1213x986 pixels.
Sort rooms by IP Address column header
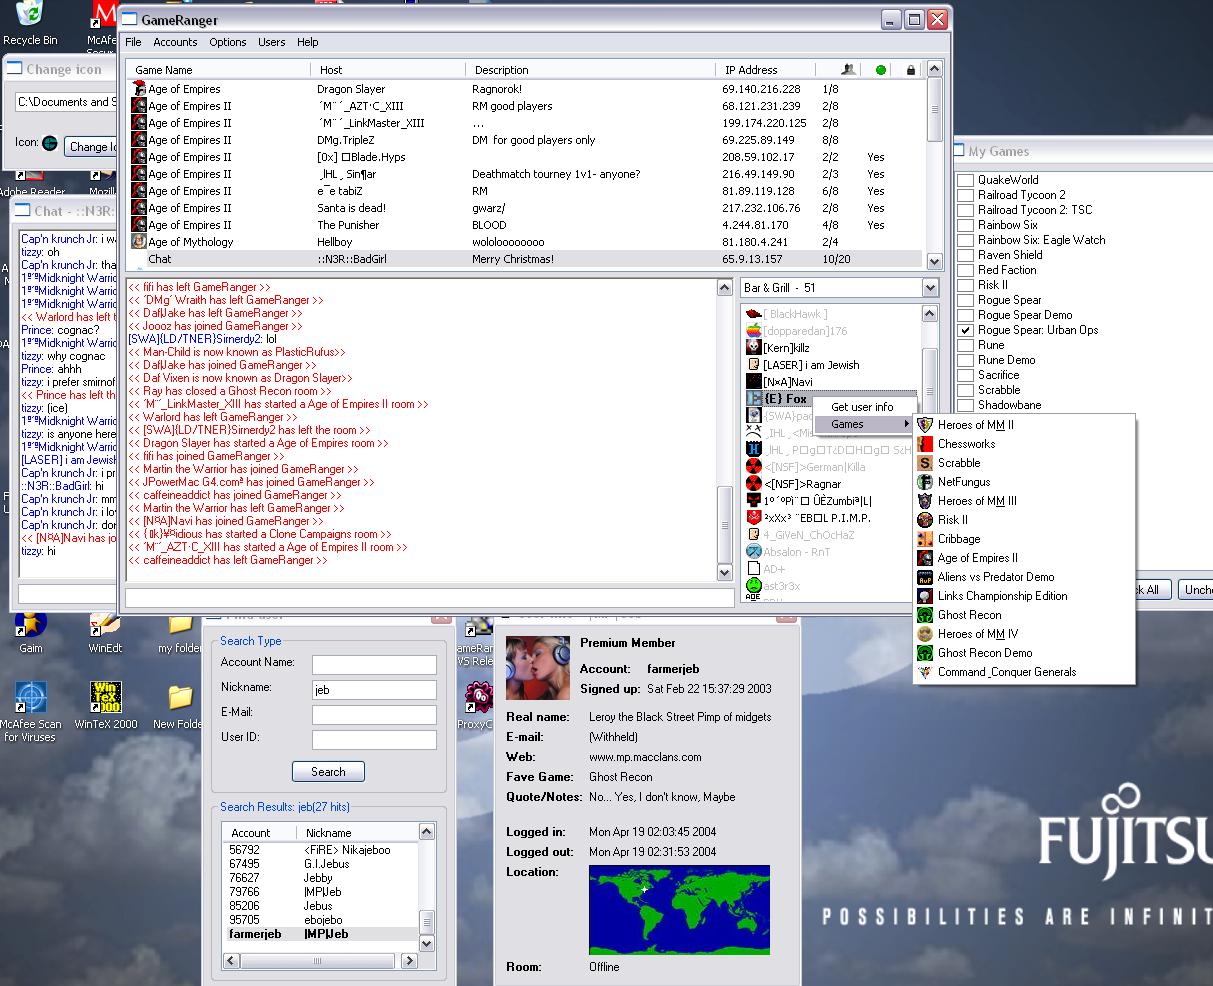(751, 70)
